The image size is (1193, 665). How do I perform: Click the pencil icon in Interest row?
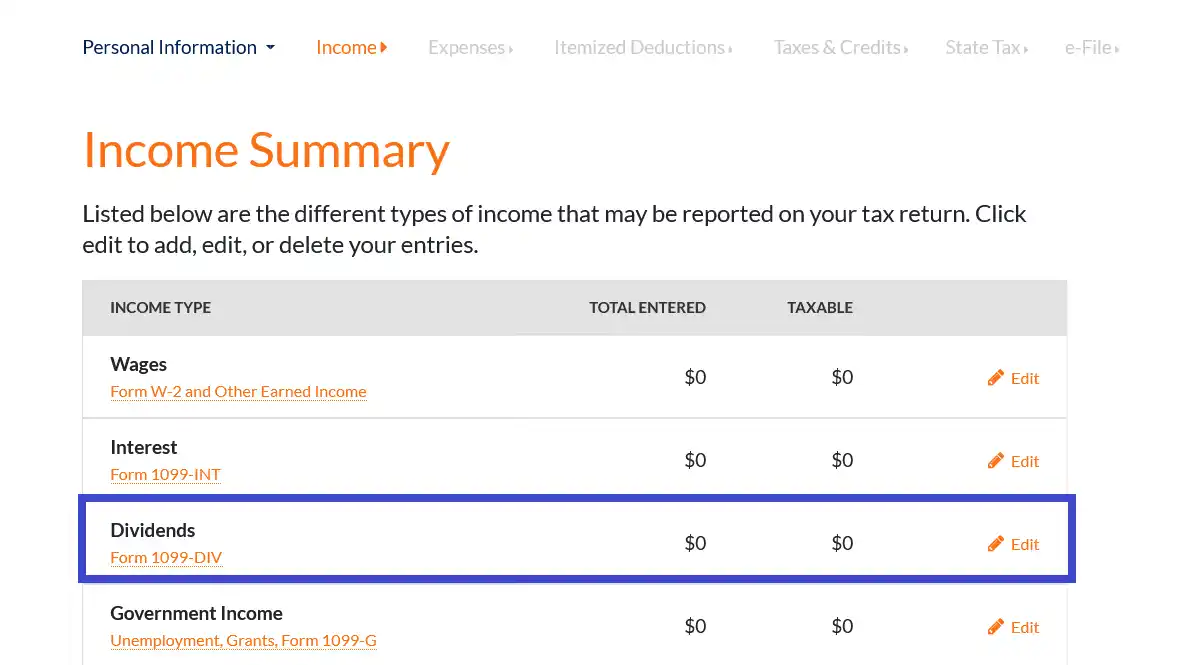point(995,461)
